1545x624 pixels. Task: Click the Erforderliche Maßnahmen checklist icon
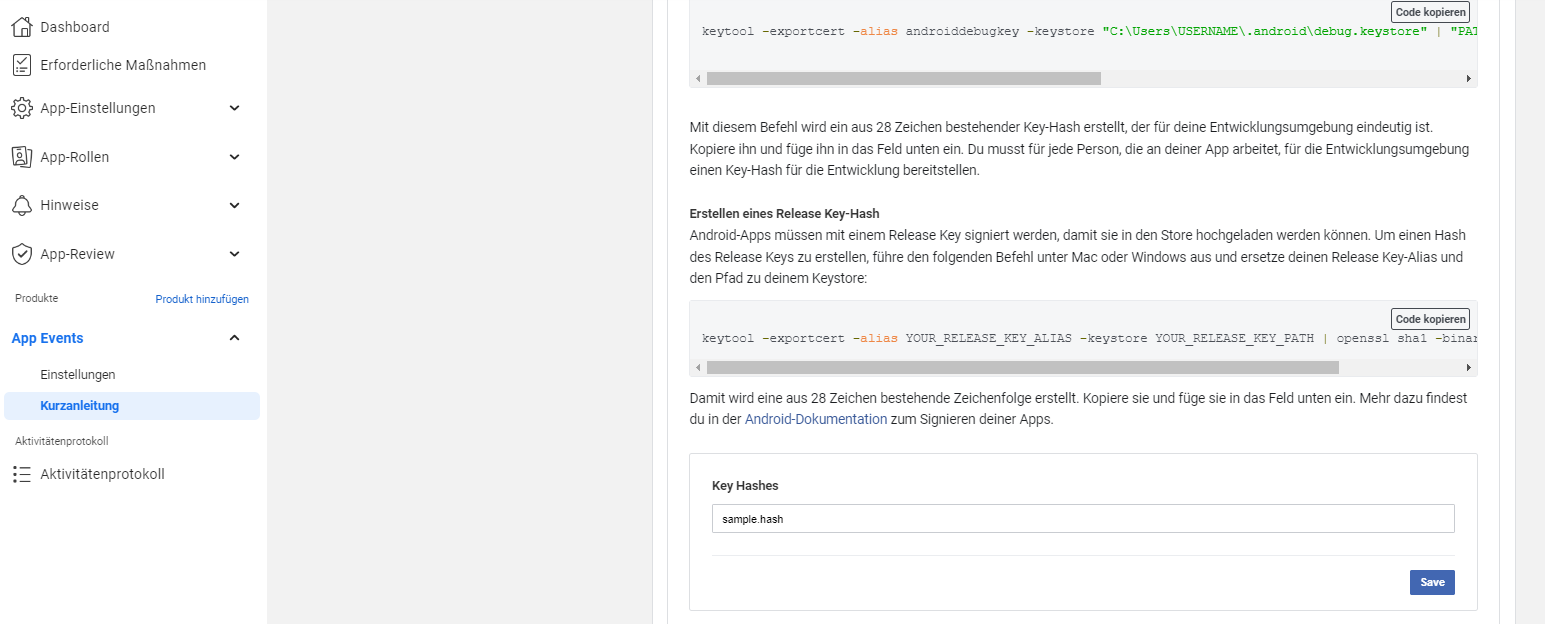[22, 65]
